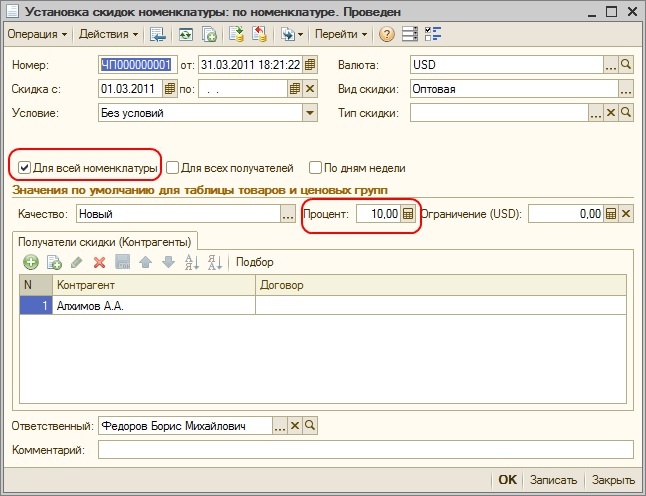Click the Подбор button

255,262
